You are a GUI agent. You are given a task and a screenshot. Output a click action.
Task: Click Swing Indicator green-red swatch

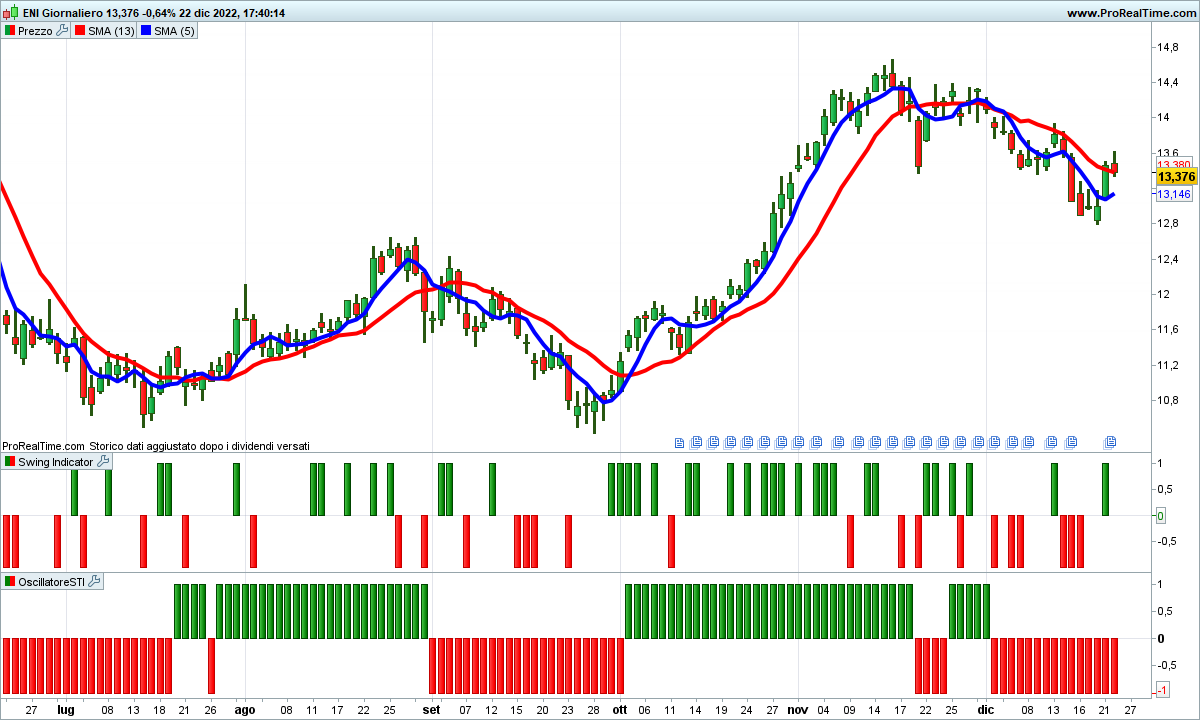pyautogui.click(x=10, y=462)
